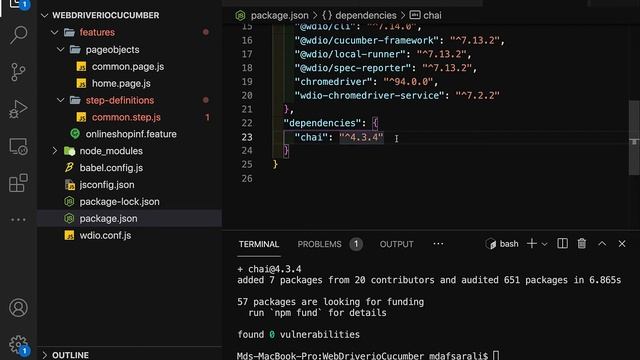Screen dimensions: 640x360
Task: Click line number 23 in the gutter
Action: click(247, 137)
